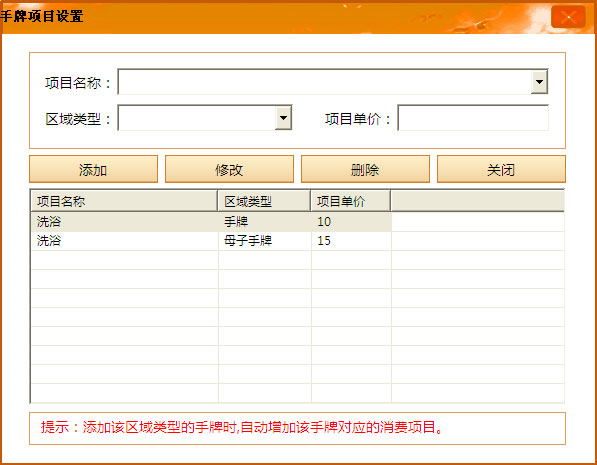Select the 洗浴 row with 母子手牌 type
This screenshot has width=597, height=465.
(211, 241)
